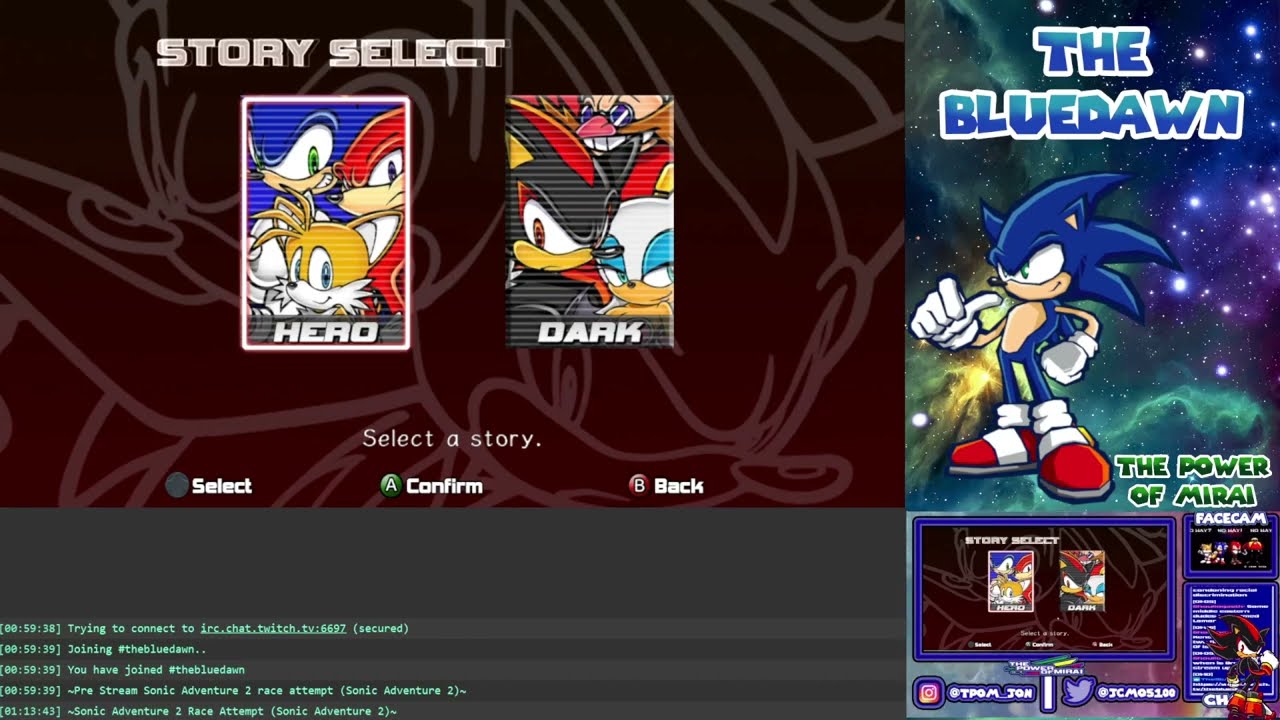The image size is (1280, 720).
Task: Click the gray Select stick icon
Action: click(x=177, y=485)
